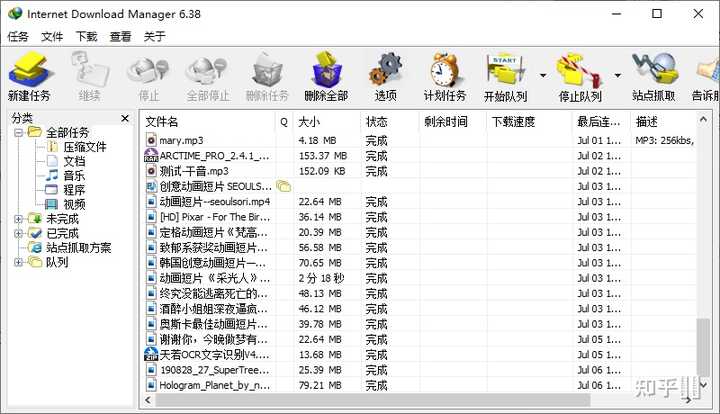This screenshot has width=720, height=414.
Task: Select the Hologram_Planet_by_n file row
Action: tap(420, 385)
